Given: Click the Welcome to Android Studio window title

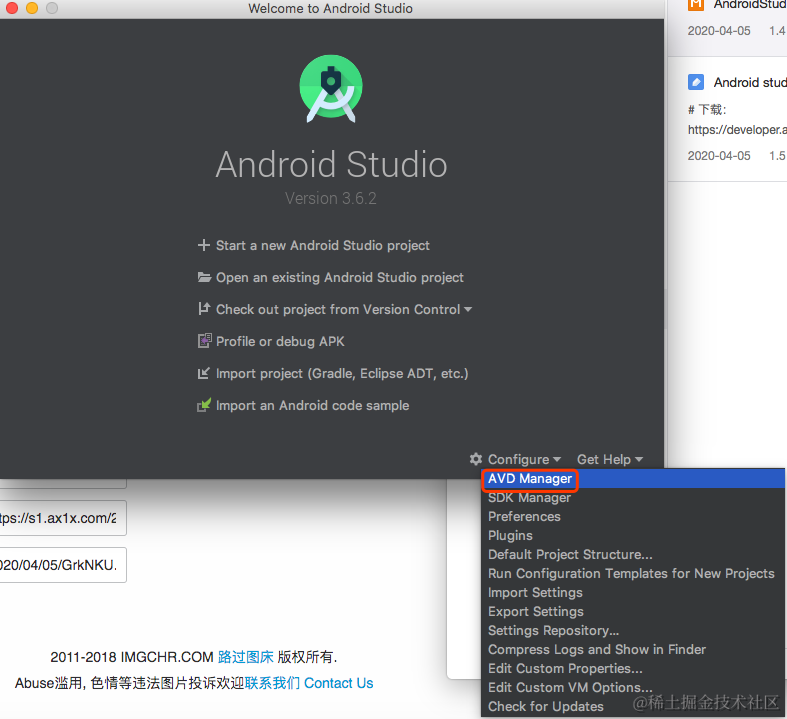Looking at the screenshot, I should tap(330, 9).
